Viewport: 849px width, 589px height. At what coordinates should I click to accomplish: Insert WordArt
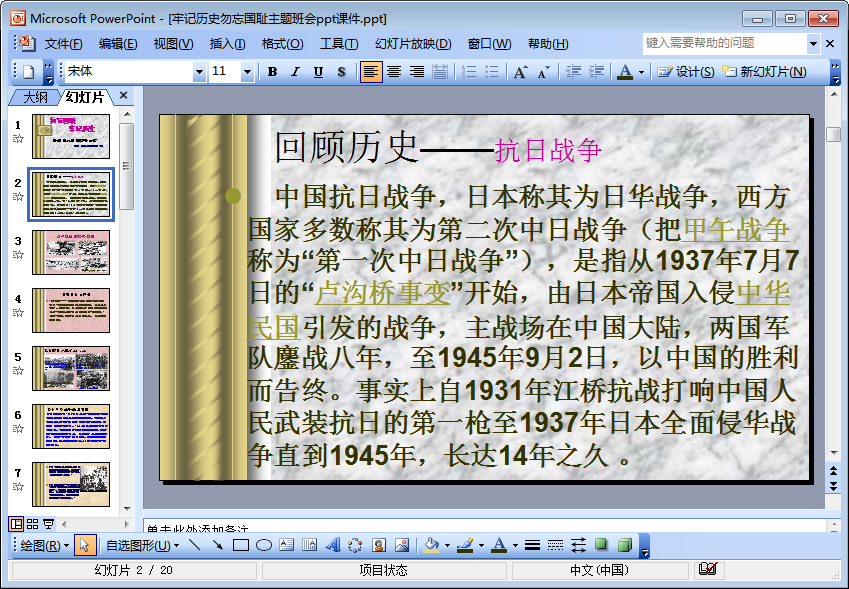[x=333, y=545]
